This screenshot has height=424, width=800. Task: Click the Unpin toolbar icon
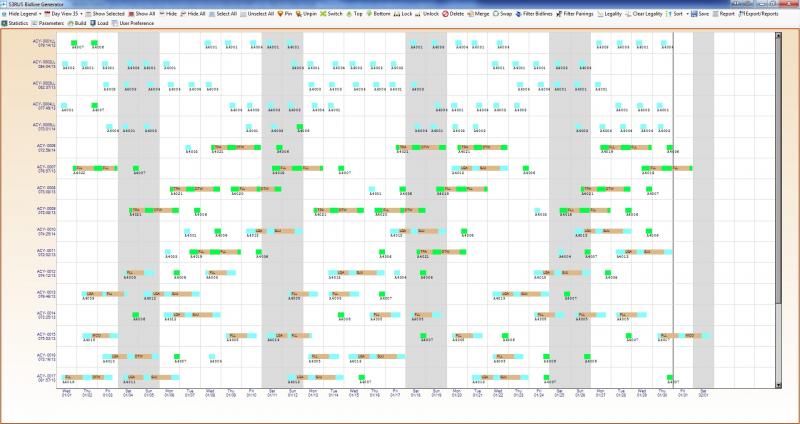308,14
